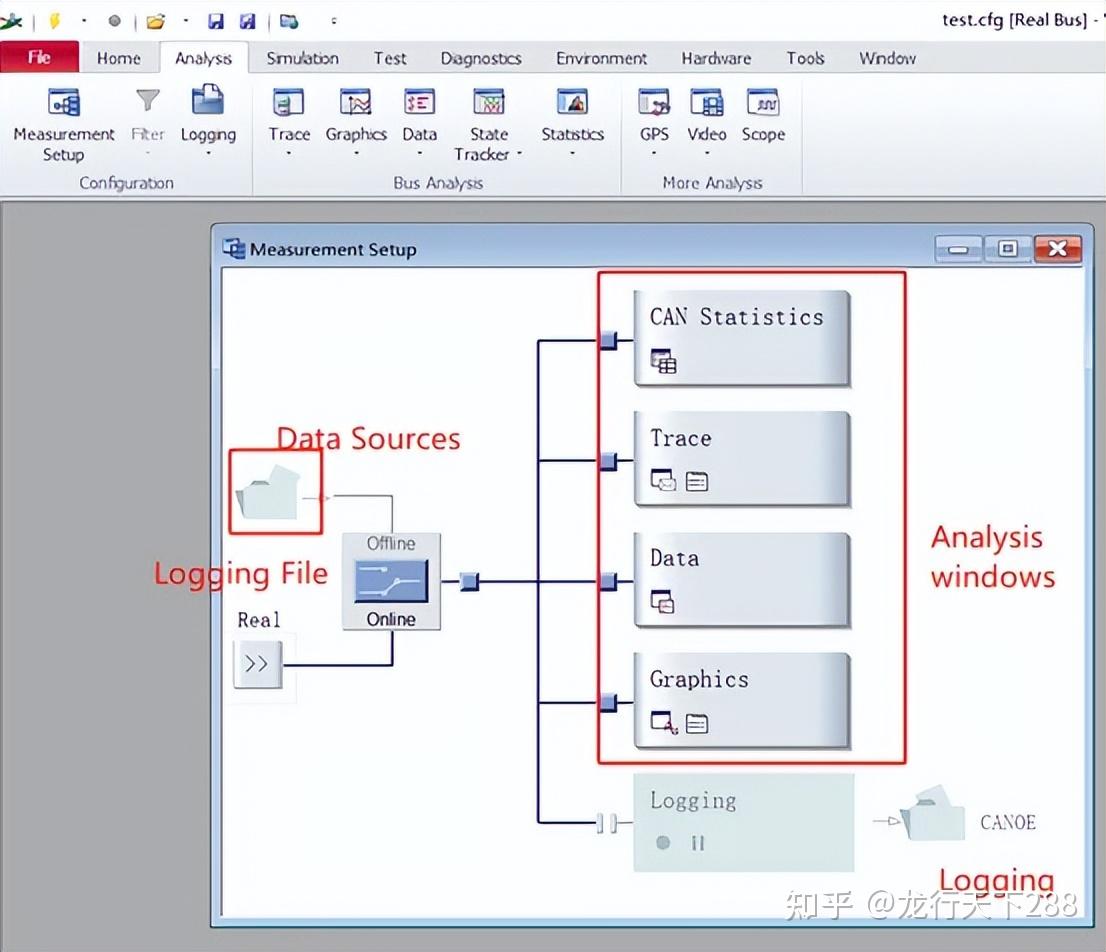This screenshot has height=952, width=1106.
Task: Open the State Tracker tool
Action: pyautogui.click(x=489, y=124)
